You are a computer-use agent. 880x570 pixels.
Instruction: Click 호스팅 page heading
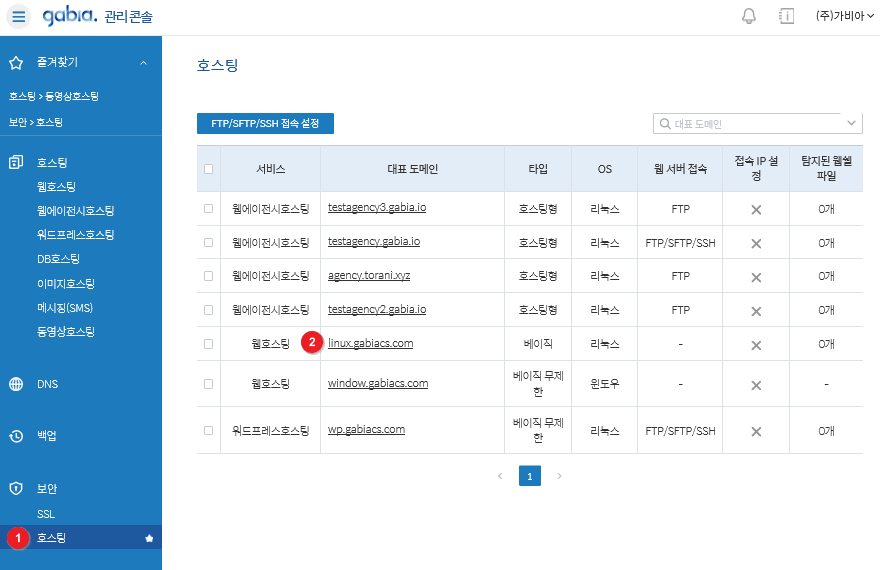217,65
